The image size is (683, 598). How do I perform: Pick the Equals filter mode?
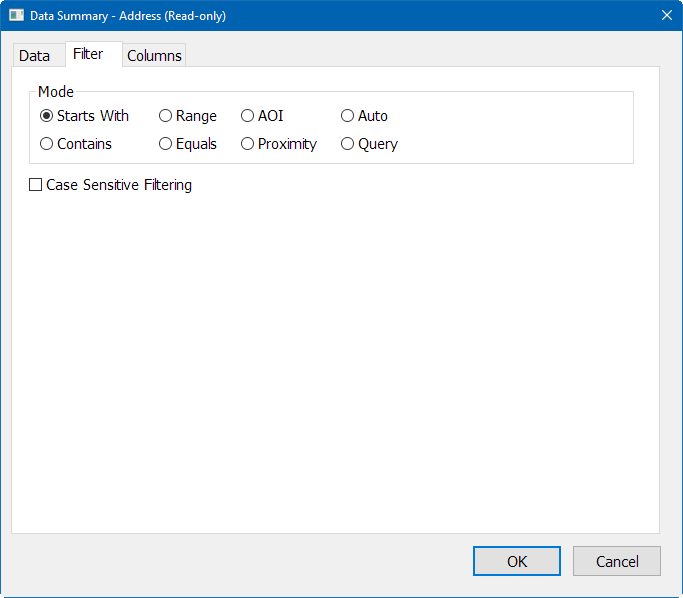[x=166, y=144]
